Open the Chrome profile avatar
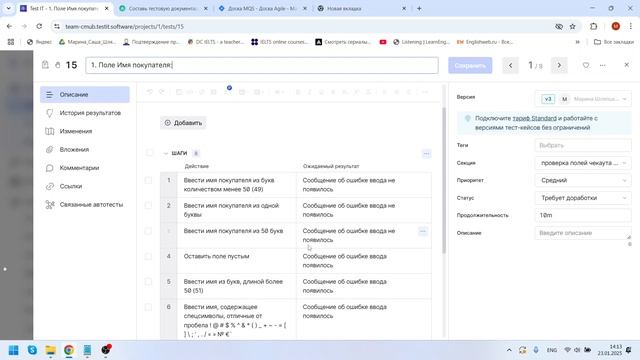Image resolution: width=640 pixels, height=360 pixels. 616,26
